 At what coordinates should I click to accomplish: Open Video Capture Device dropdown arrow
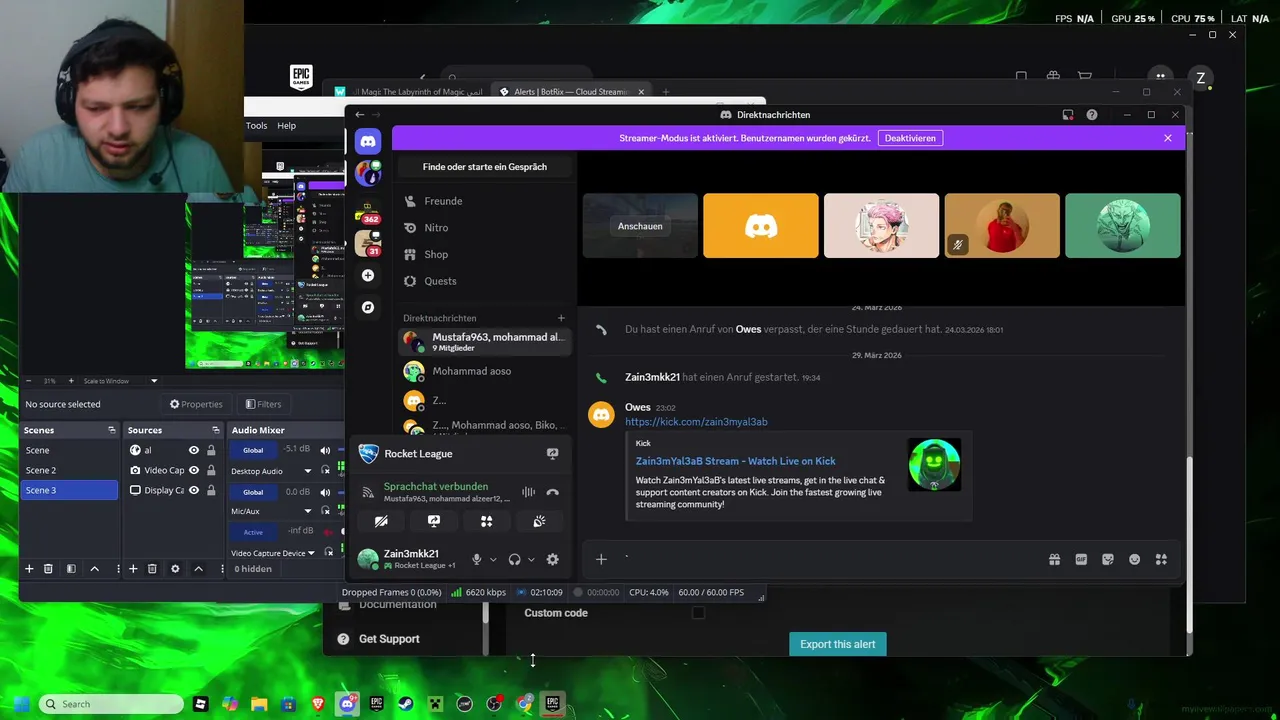pos(311,553)
